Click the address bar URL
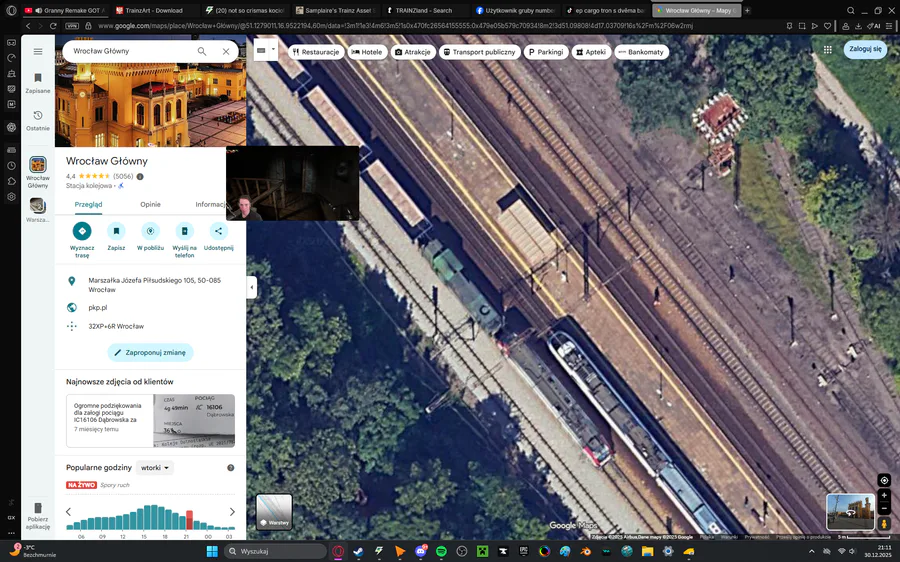Viewport: 900px width, 562px height. pos(395,26)
